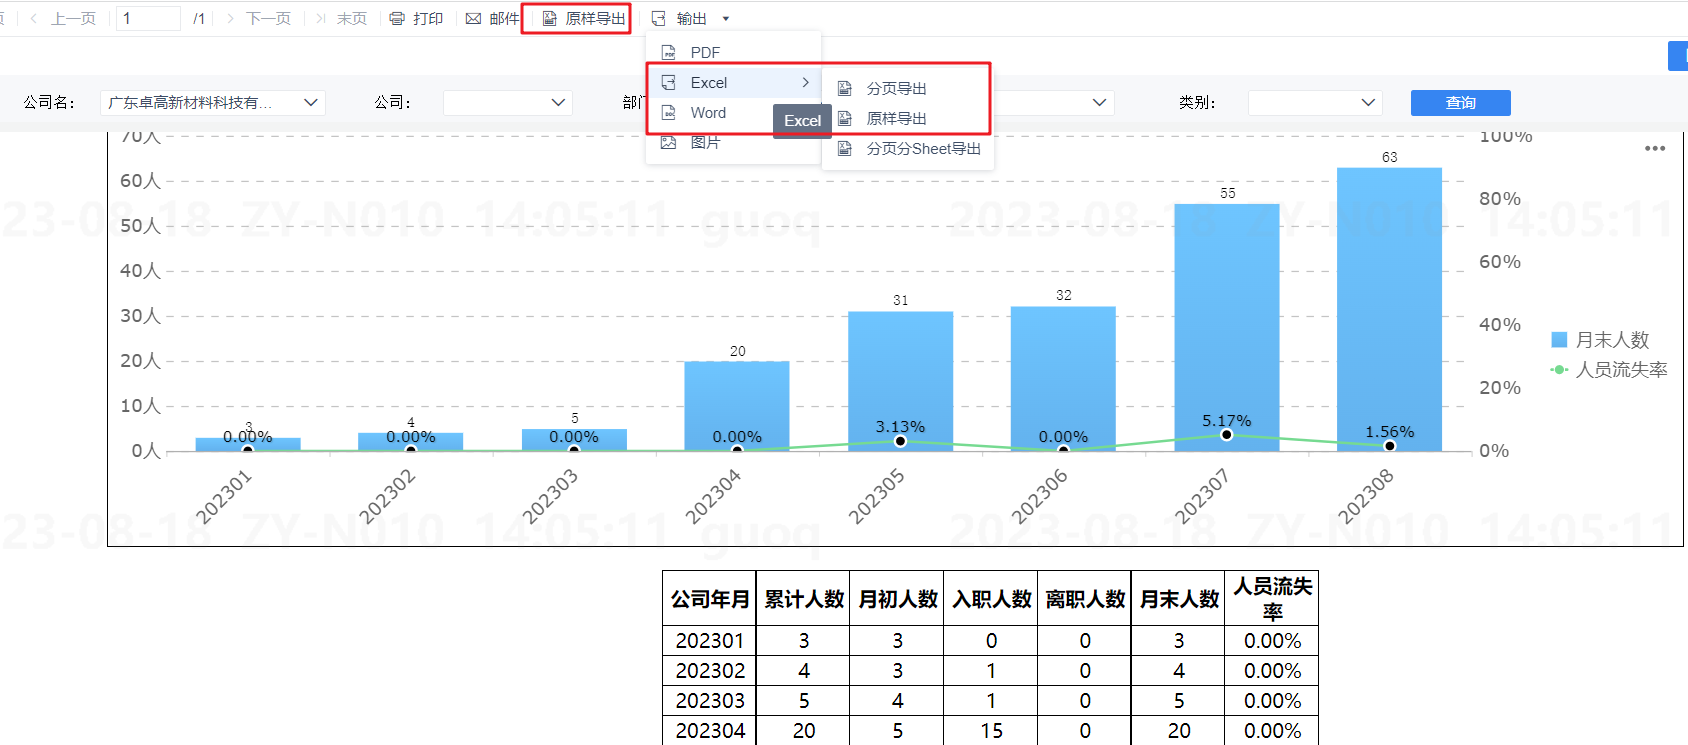Click the 人员流失率 table header

click(x=1272, y=599)
